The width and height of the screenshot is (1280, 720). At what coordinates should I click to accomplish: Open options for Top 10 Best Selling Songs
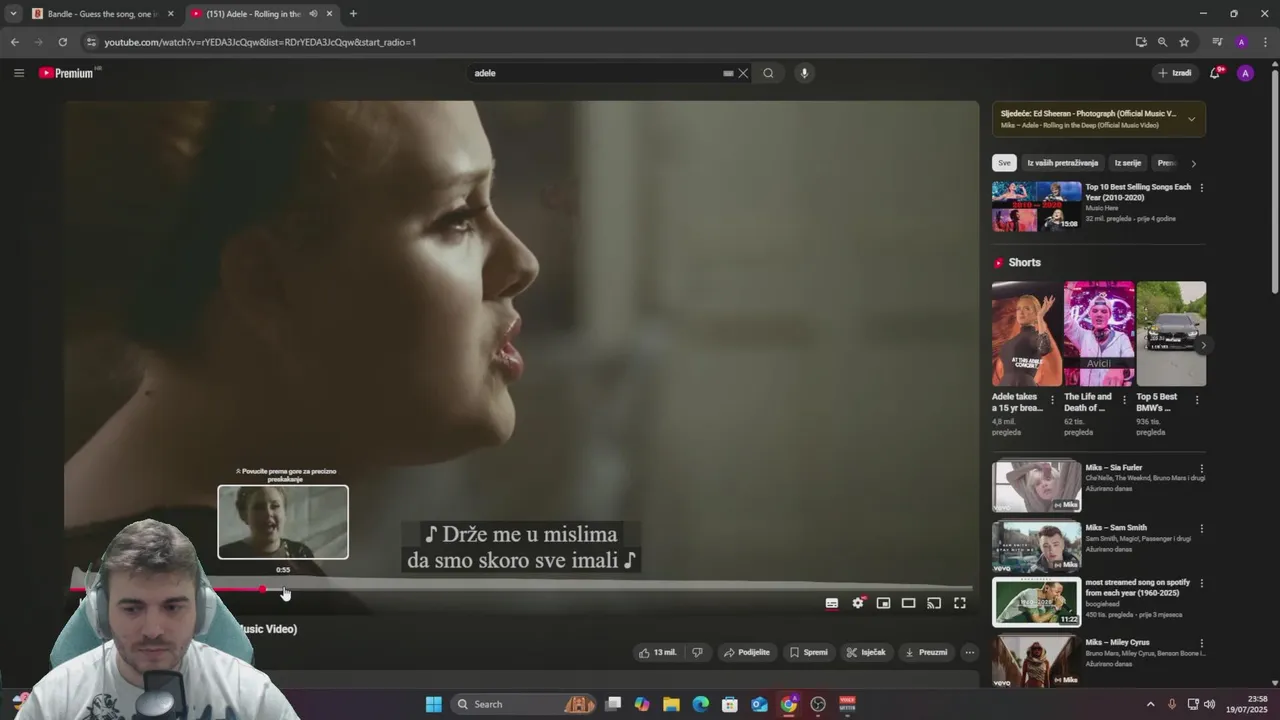pos(1201,188)
